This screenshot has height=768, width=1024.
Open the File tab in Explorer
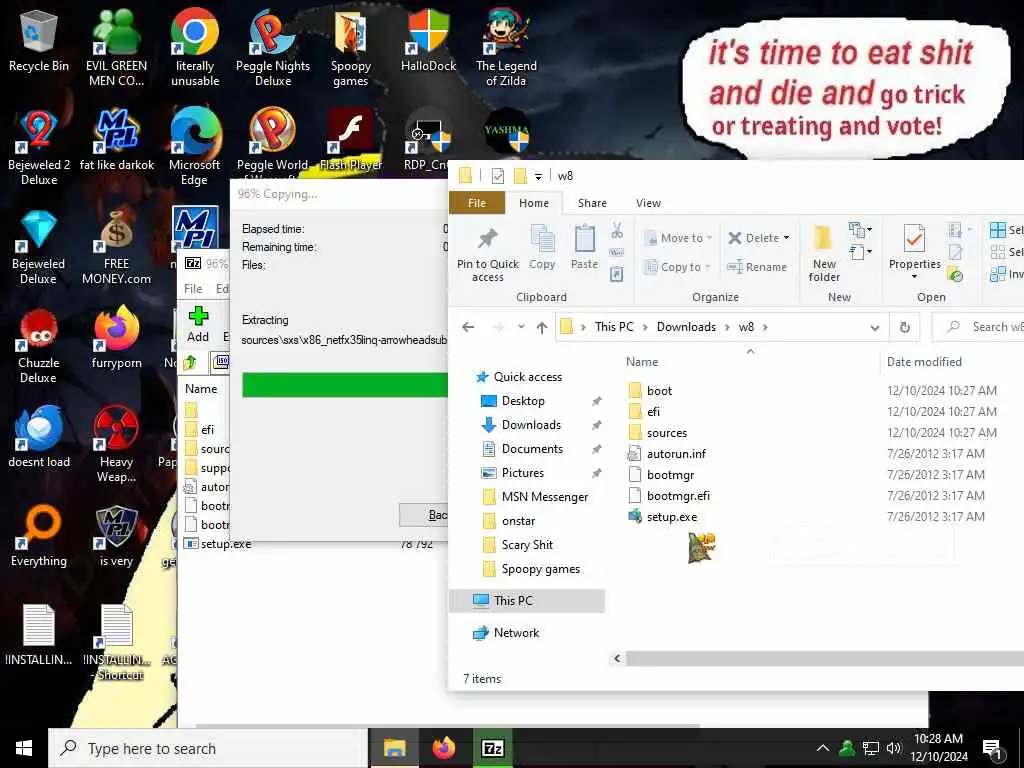point(477,203)
